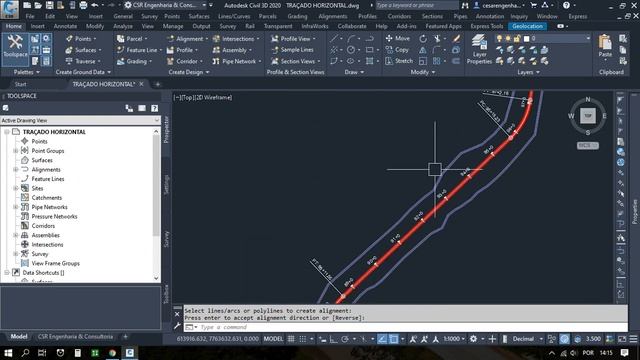Open Active Drawing View dropdown
Viewport: 640px width, 360px height.
pos(80,120)
